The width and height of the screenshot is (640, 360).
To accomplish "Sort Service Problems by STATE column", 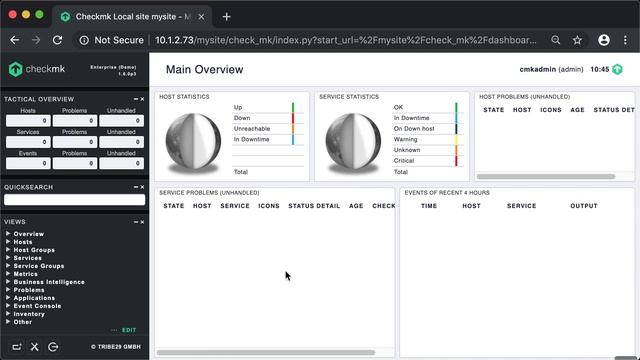I will pos(174,206).
